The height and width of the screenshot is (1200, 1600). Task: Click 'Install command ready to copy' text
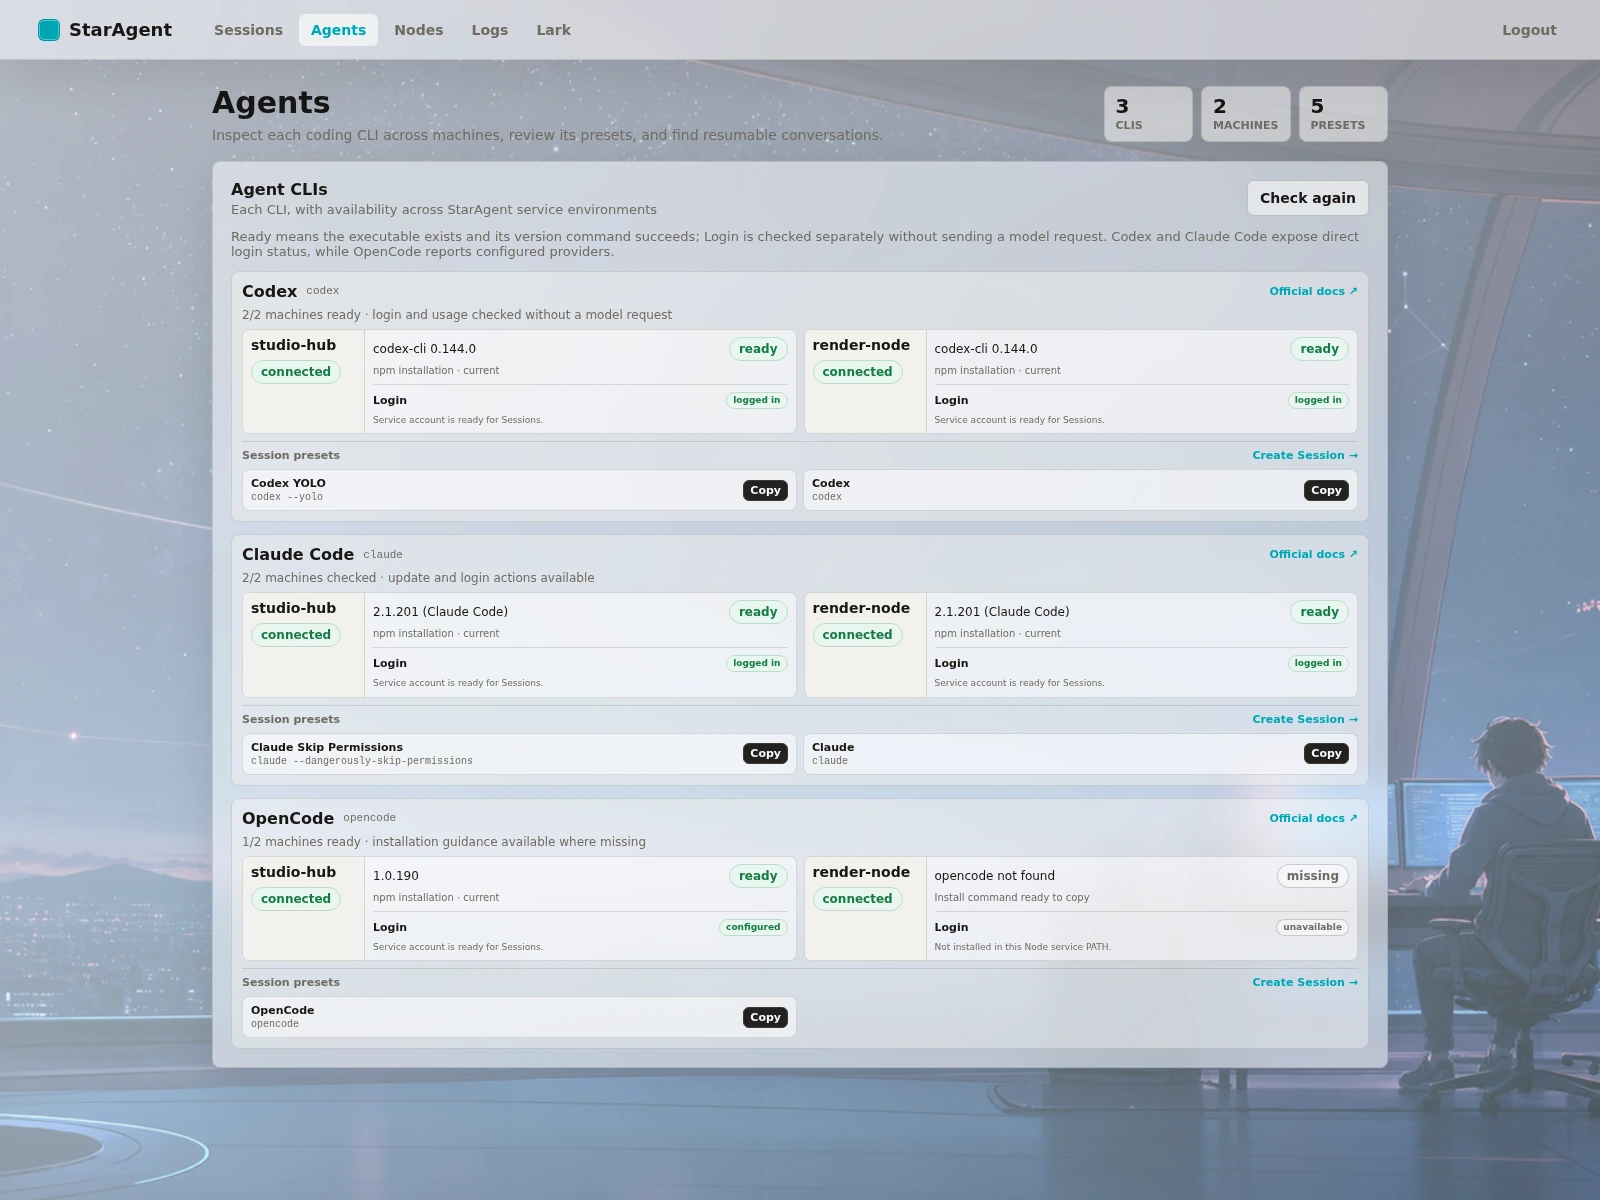tap(1011, 897)
